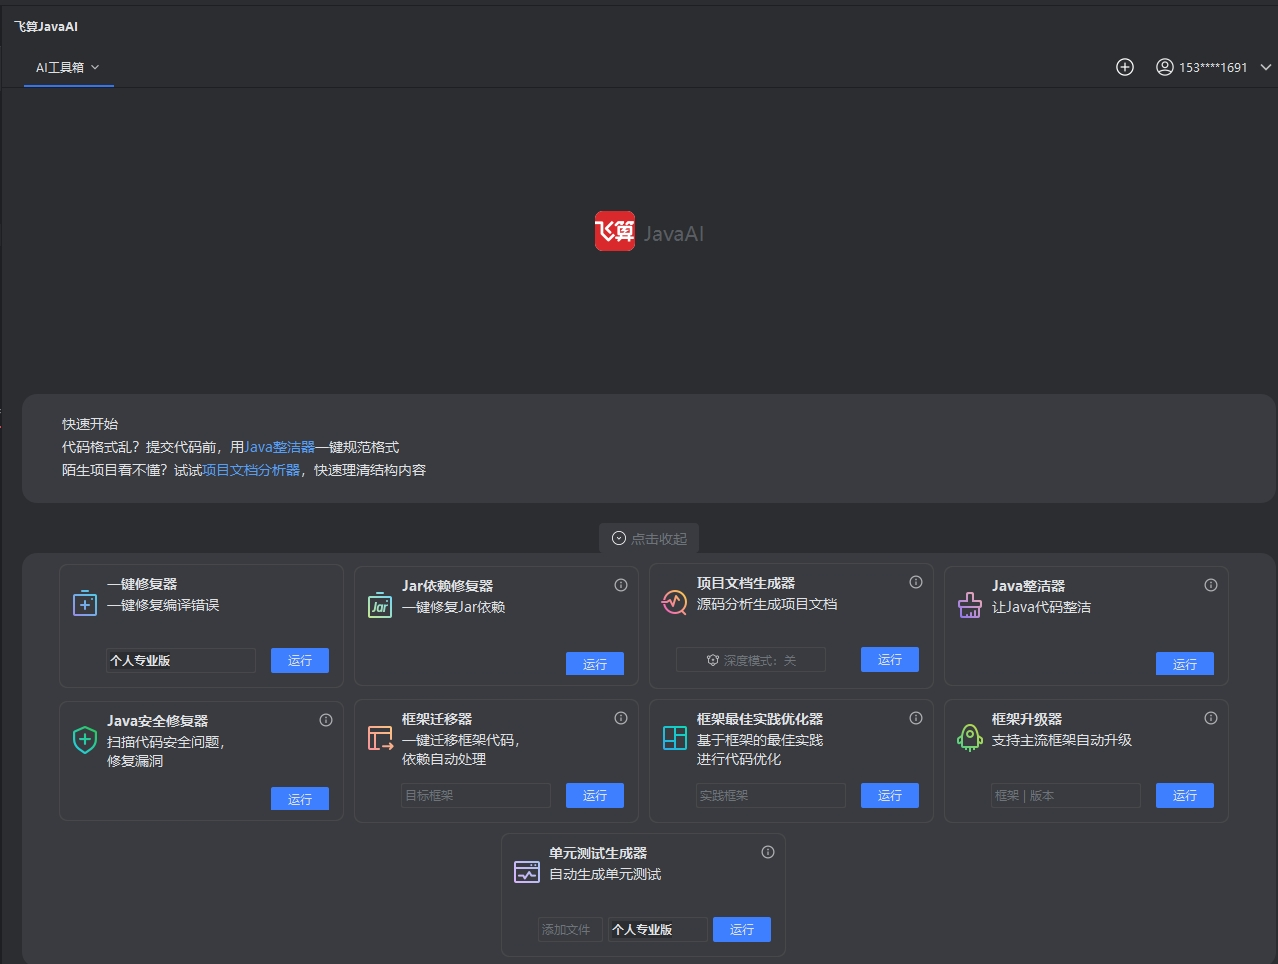Screen dimensions: 1278x964
Task: Open the 项目文档分析器 link
Action: pos(251,470)
